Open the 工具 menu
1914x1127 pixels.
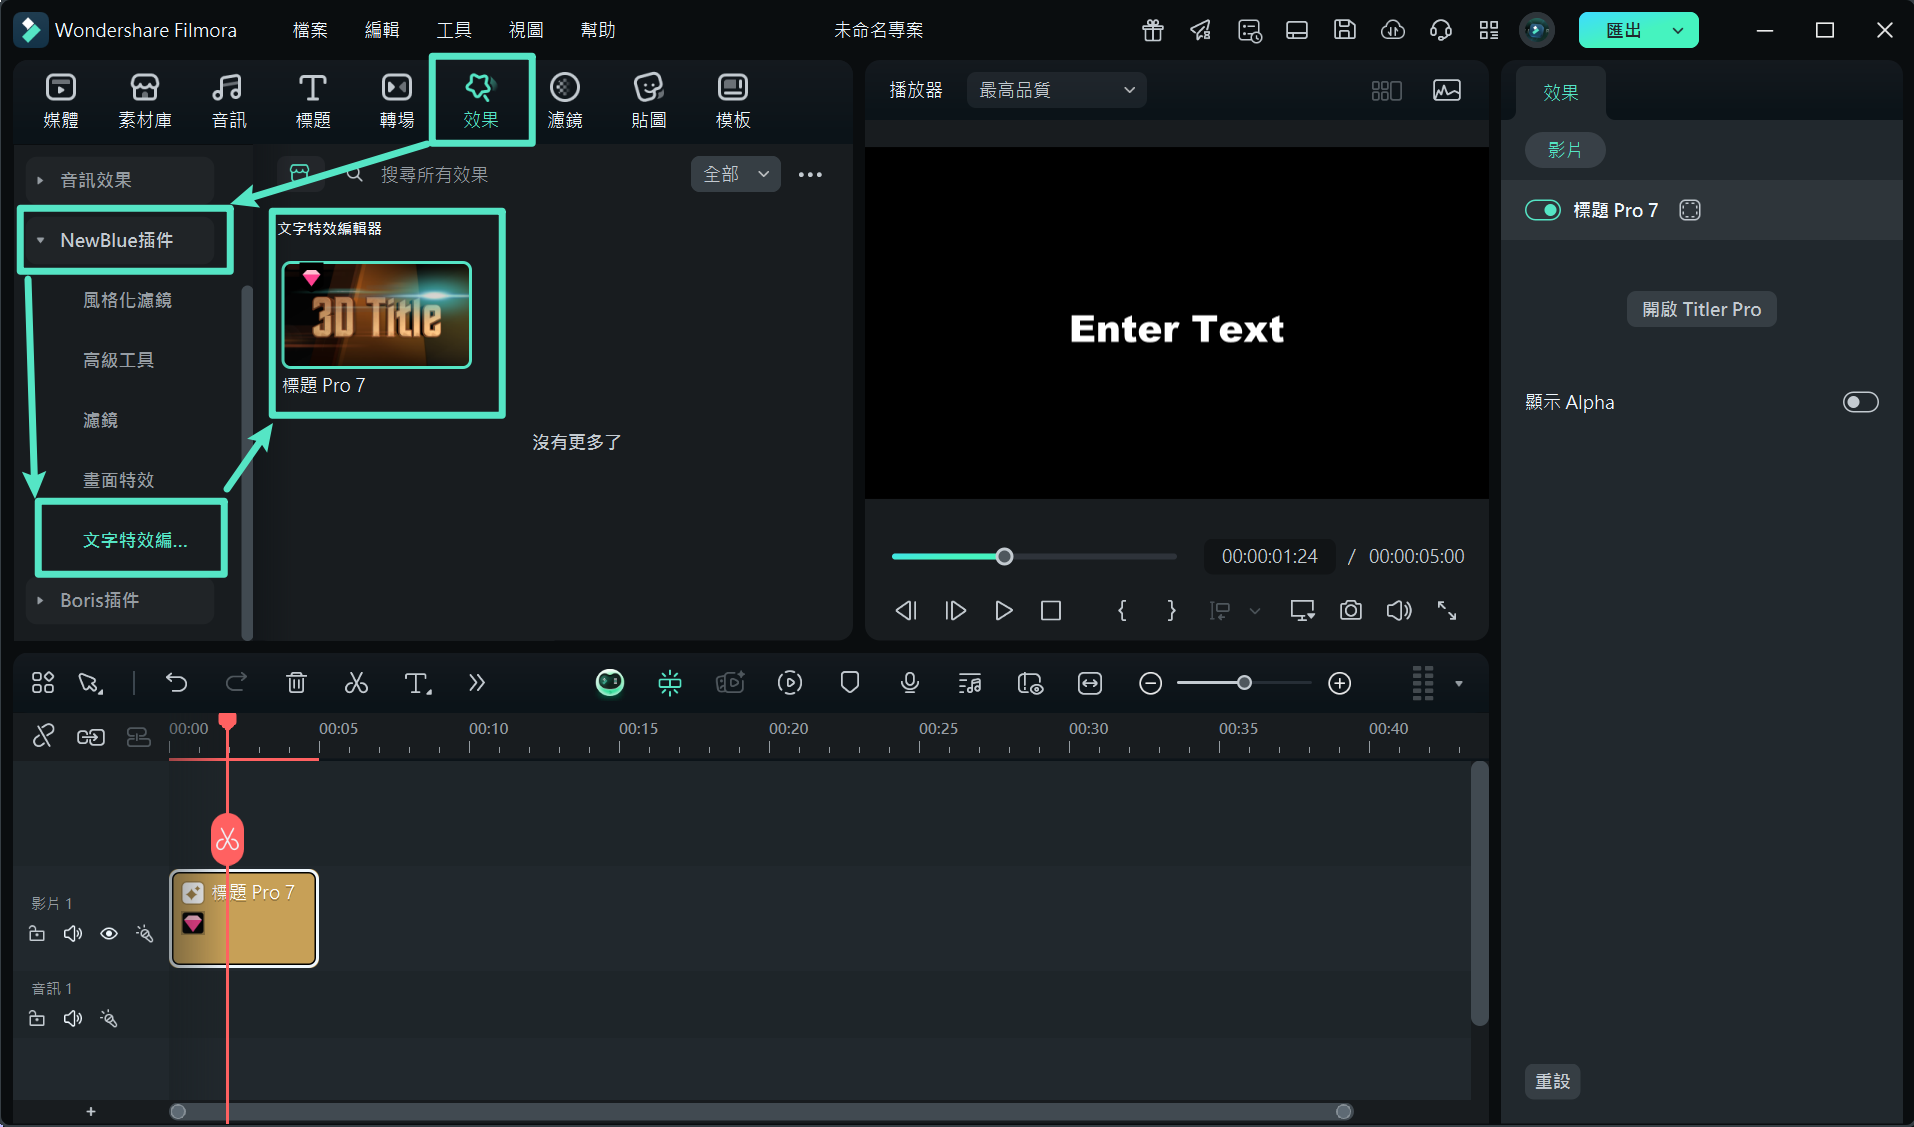click(x=454, y=30)
